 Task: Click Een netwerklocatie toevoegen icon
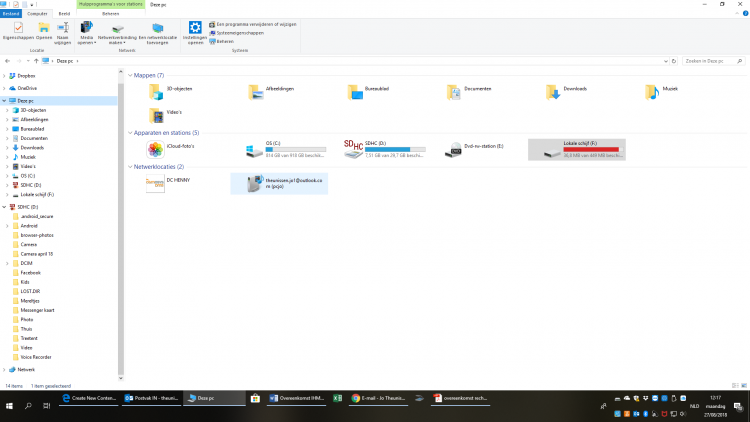[x=157, y=32]
